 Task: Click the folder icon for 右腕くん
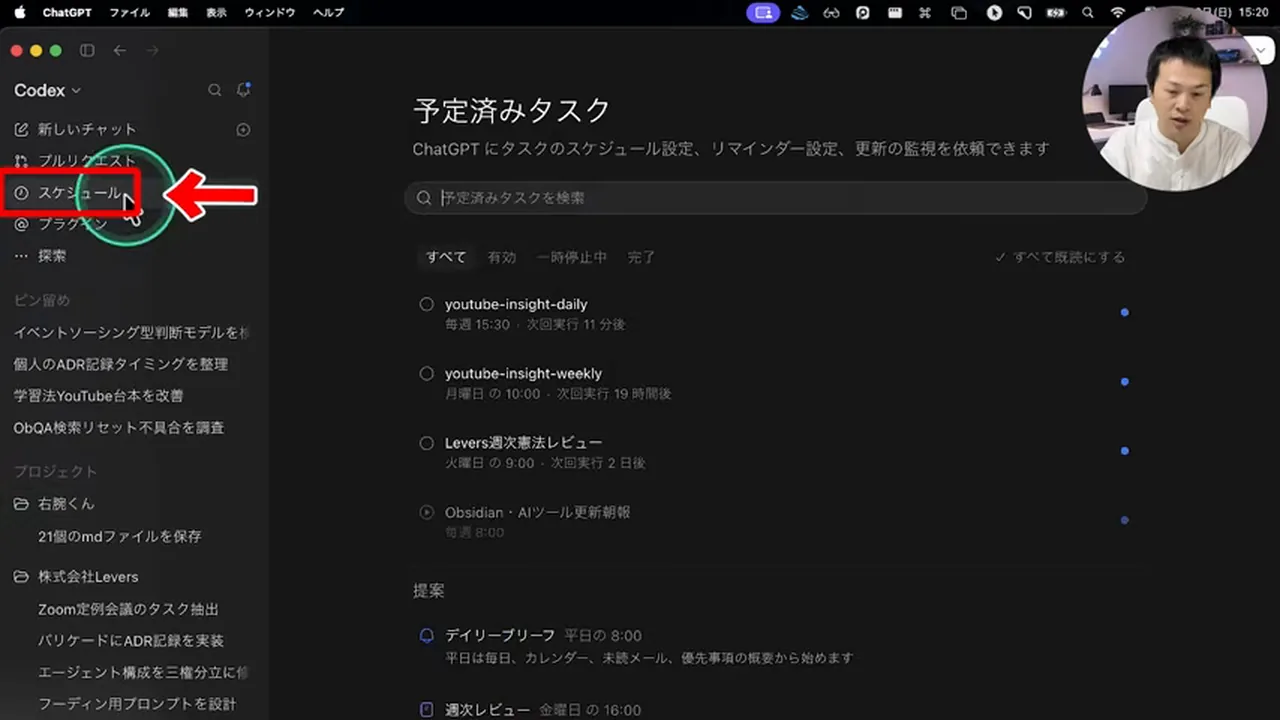21,504
